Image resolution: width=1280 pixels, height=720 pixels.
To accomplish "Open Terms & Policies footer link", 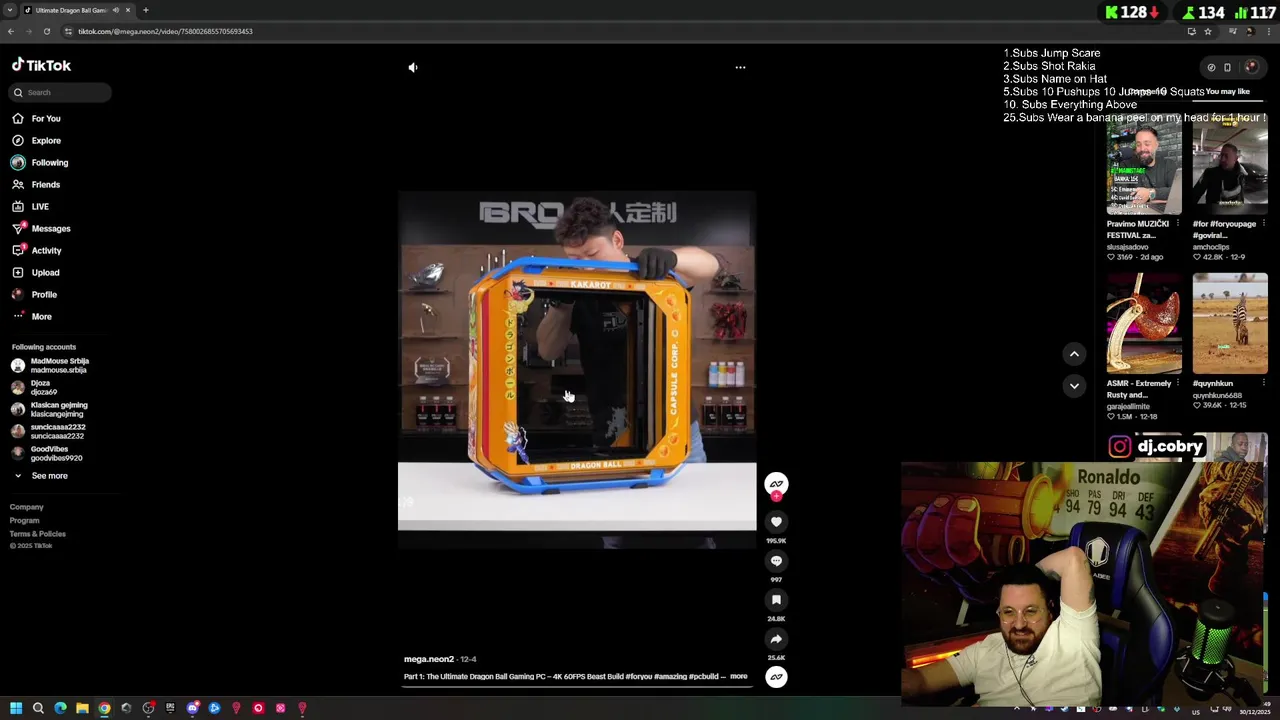I will click(x=38, y=534).
